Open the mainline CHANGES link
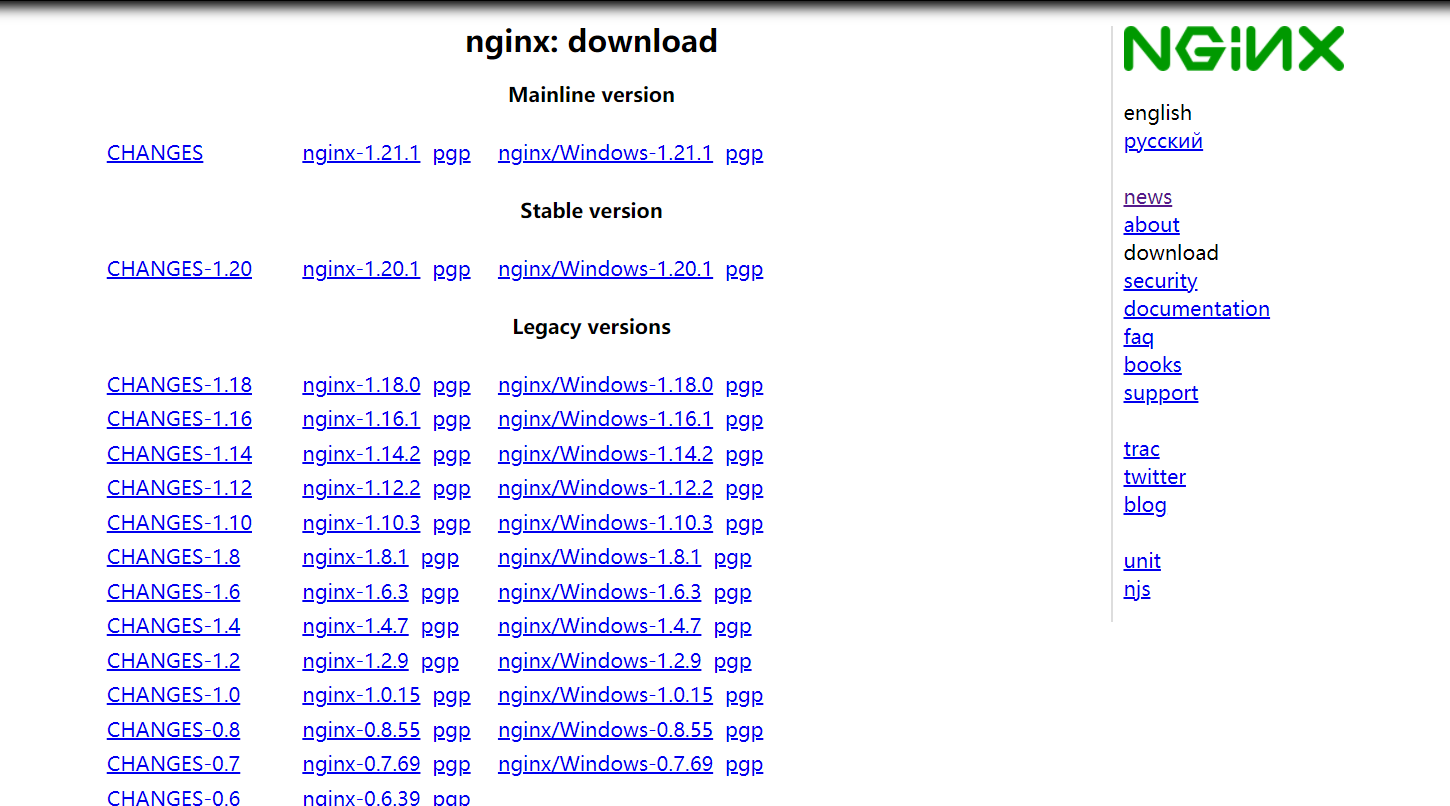Screen dimensions: 1450x806 [x=155, y=153]
